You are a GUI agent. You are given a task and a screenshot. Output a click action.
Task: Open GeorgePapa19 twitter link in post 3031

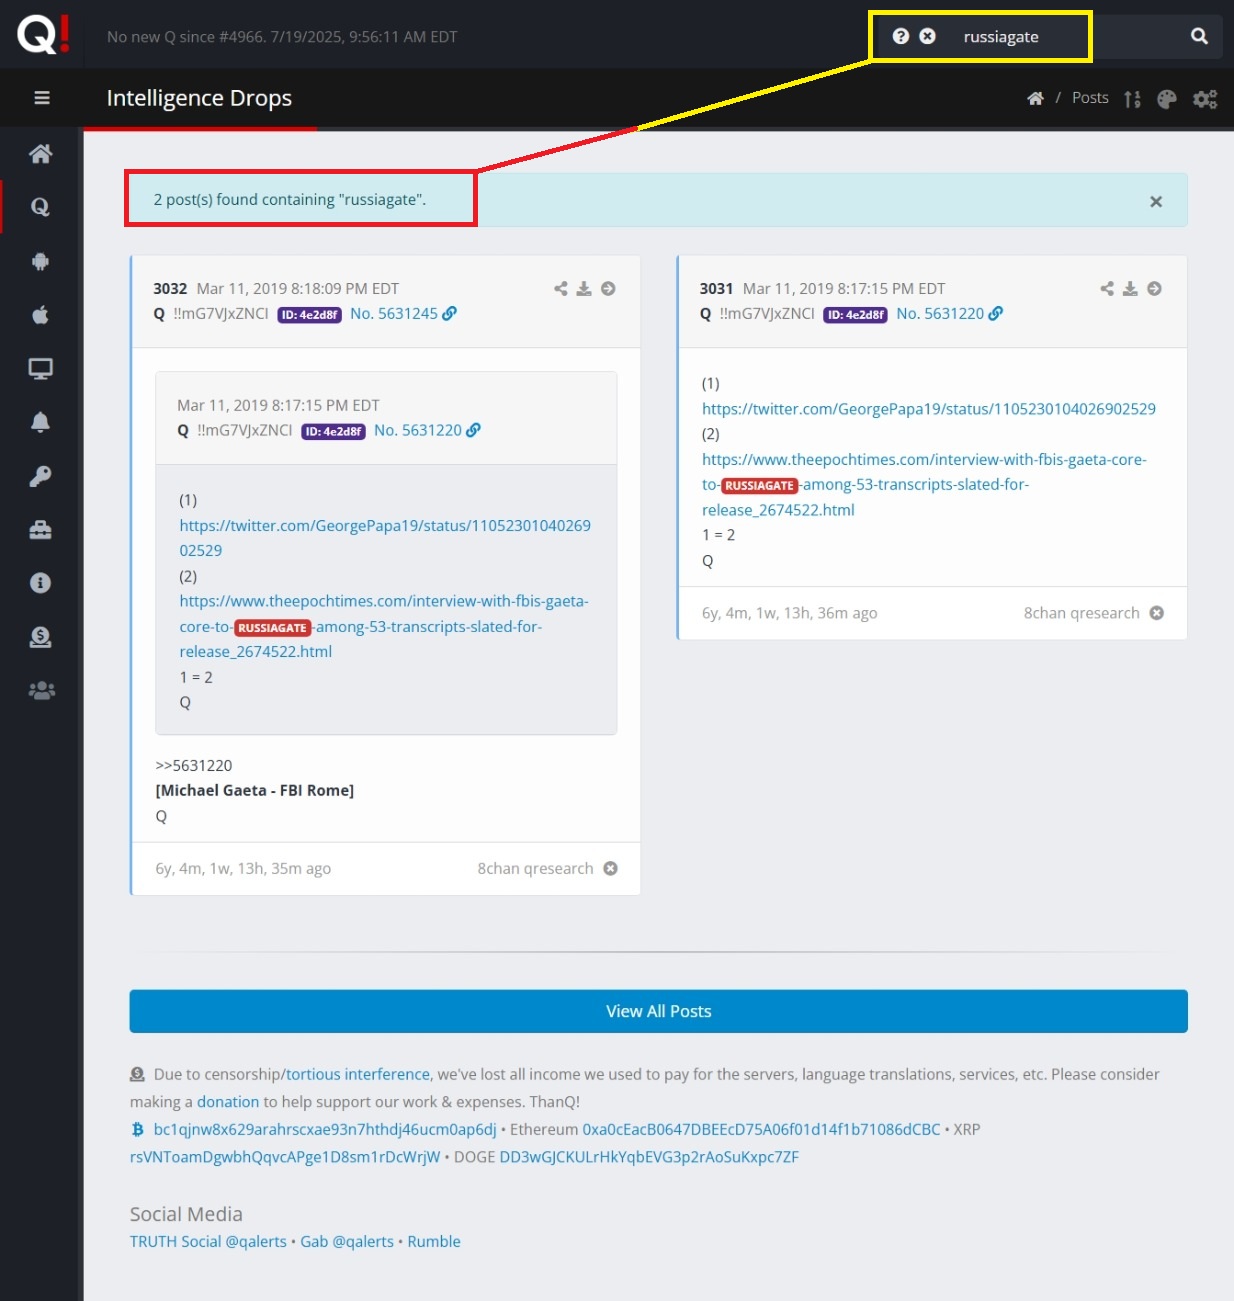click(x=929, y=409)
